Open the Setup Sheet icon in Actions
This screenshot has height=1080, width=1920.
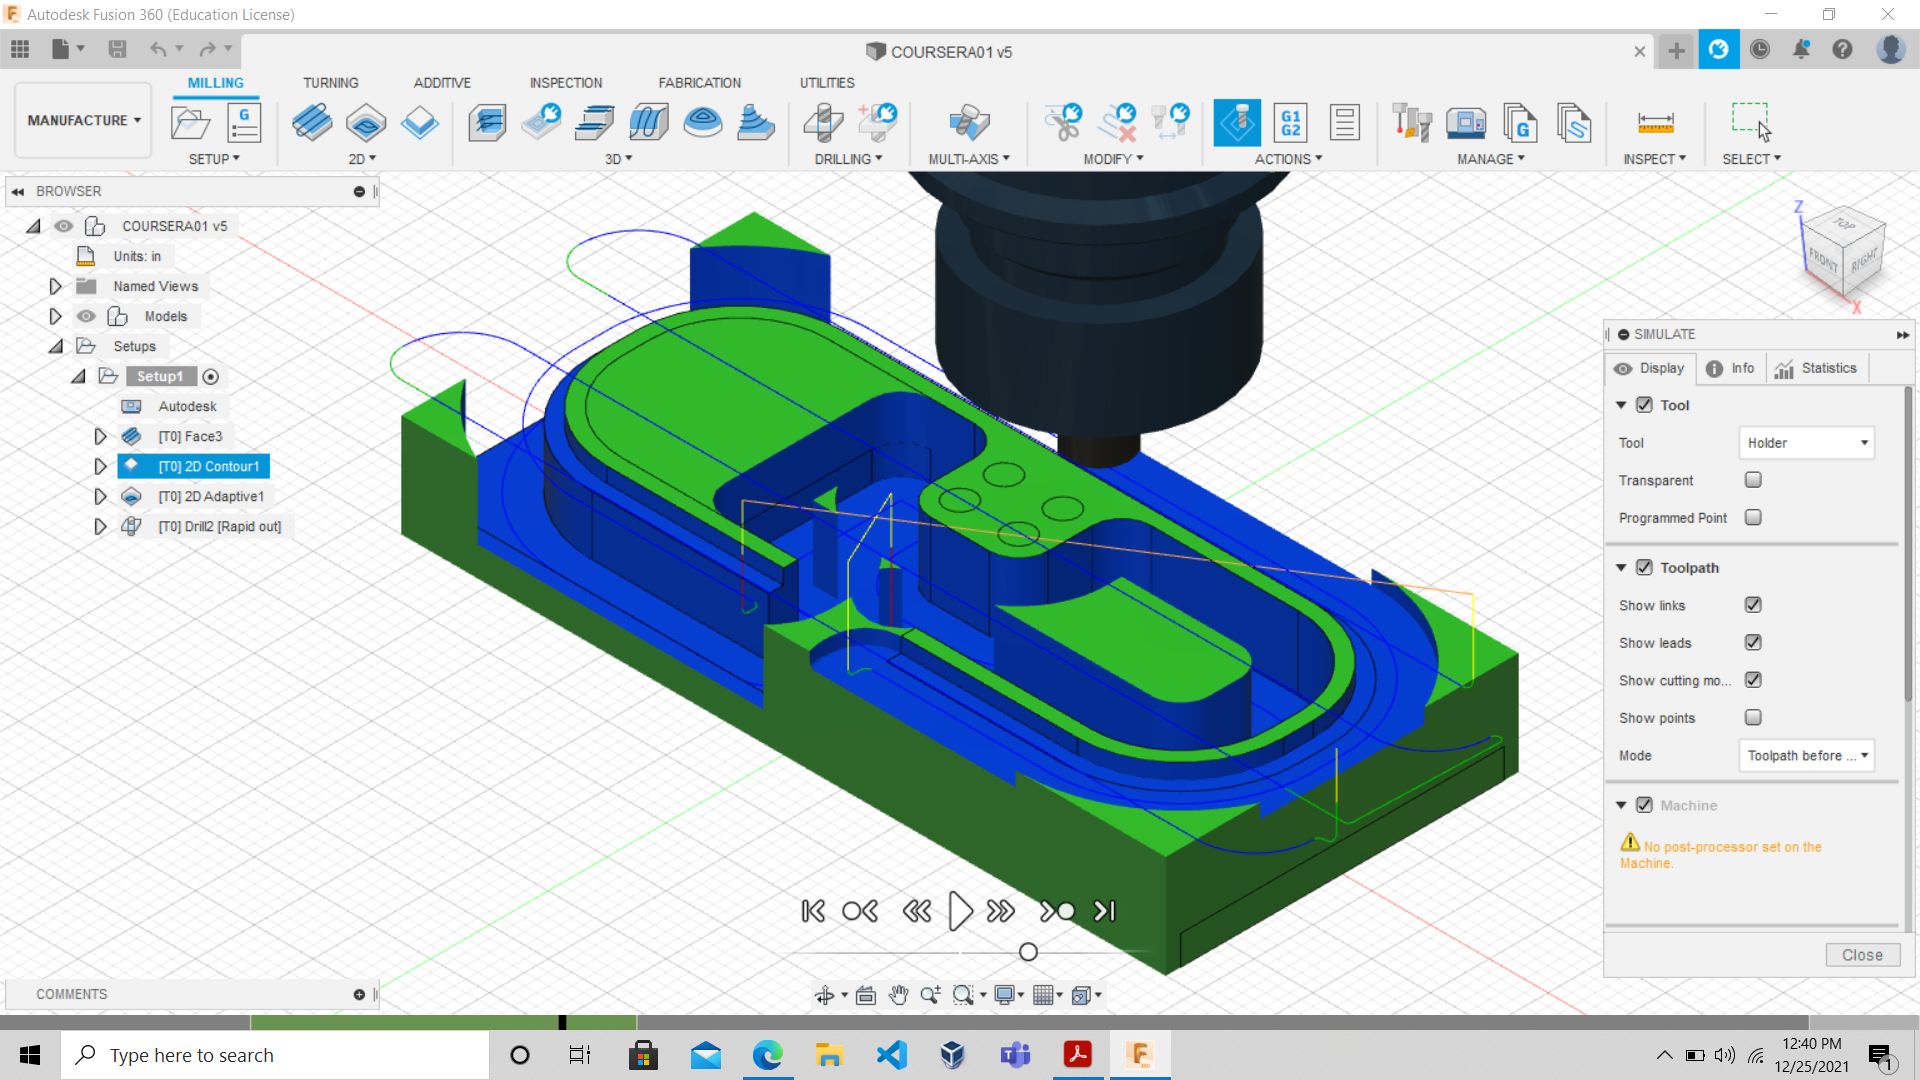1345,122
